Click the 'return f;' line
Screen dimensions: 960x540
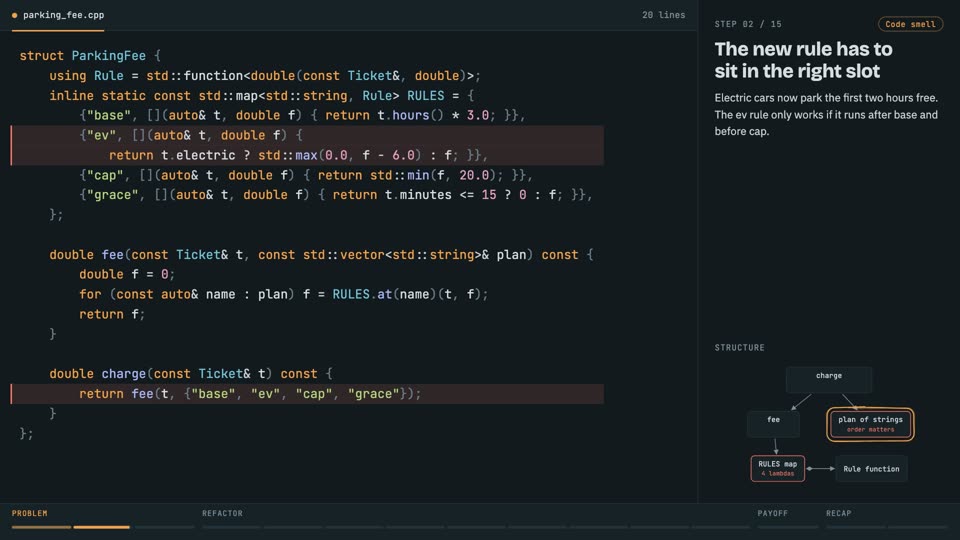point(112,314)
